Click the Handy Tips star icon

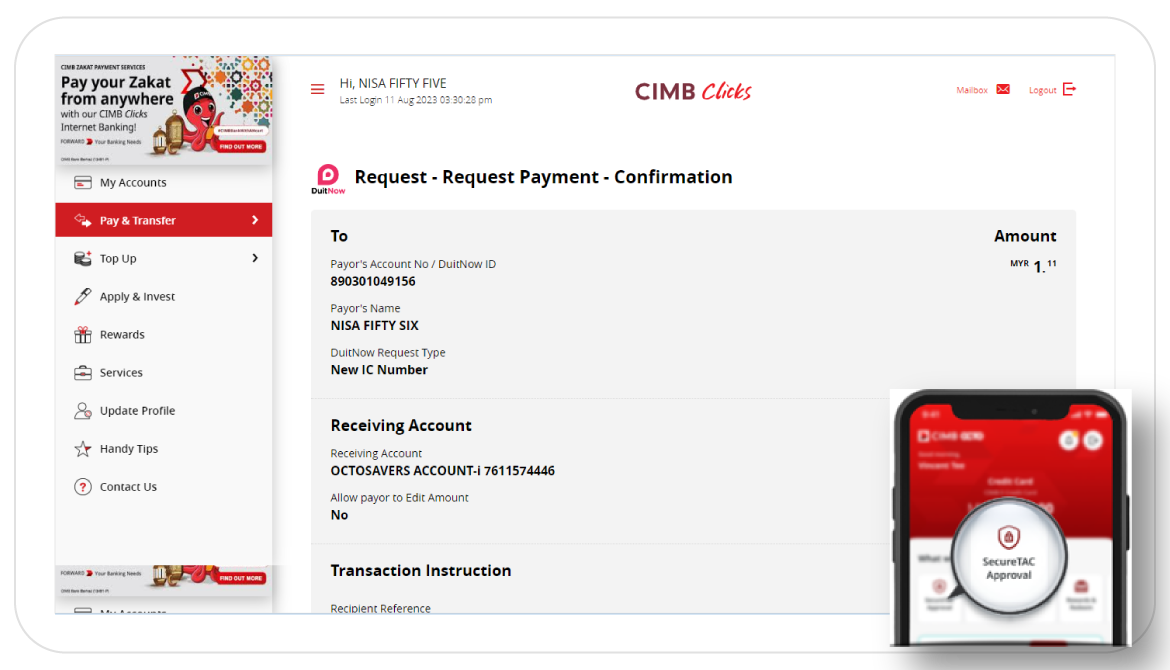(x=83, y=449)
